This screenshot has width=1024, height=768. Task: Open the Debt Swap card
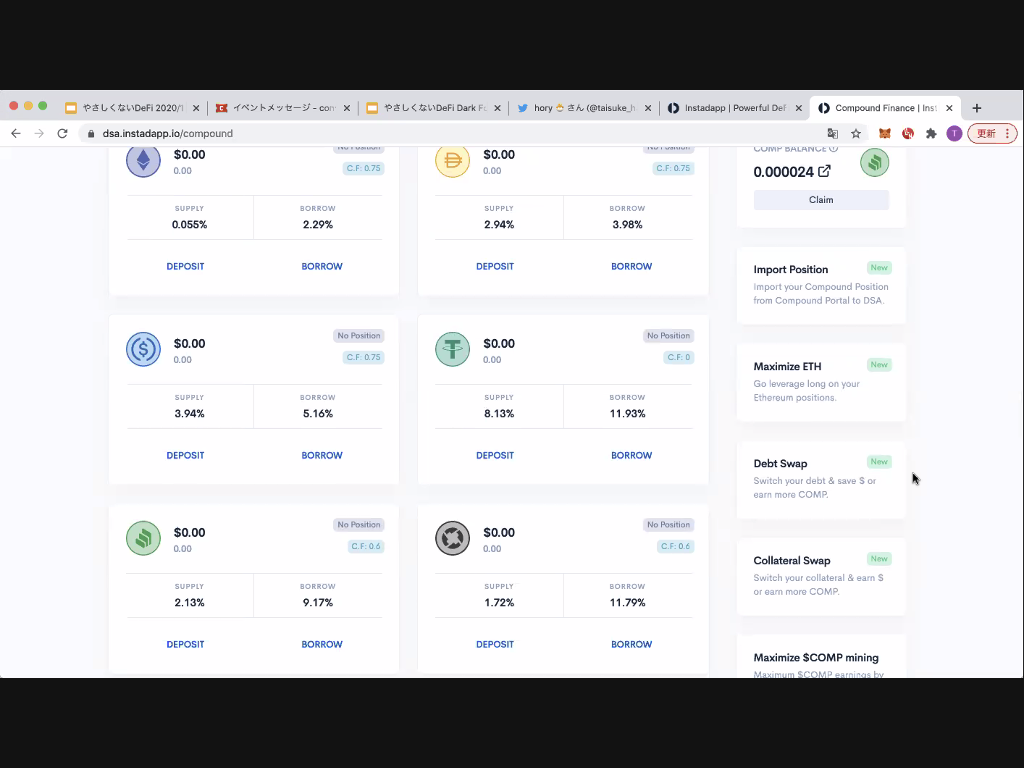821,479
